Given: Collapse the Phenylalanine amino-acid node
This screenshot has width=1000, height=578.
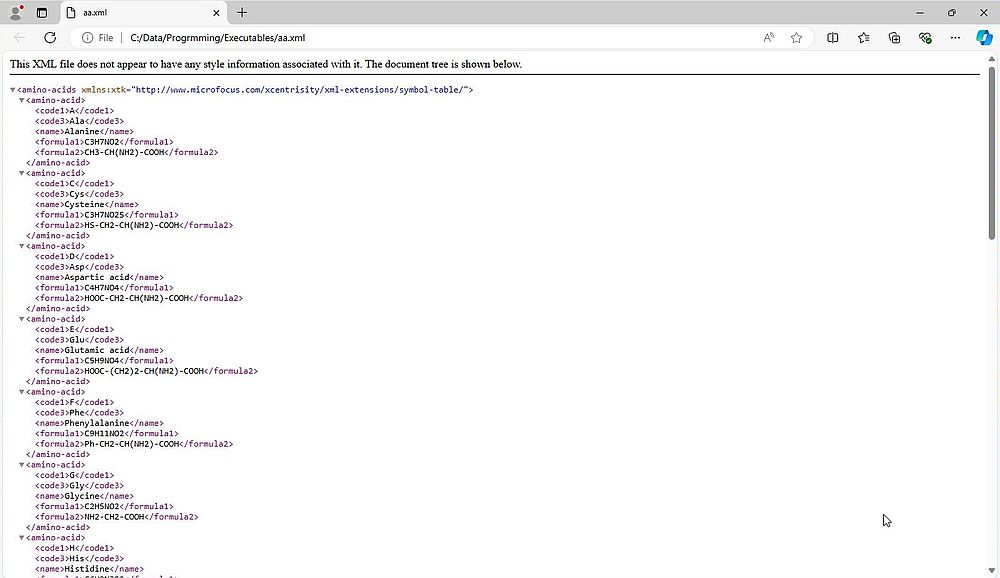Looking at the screenshot, I should tap(22, 392).
